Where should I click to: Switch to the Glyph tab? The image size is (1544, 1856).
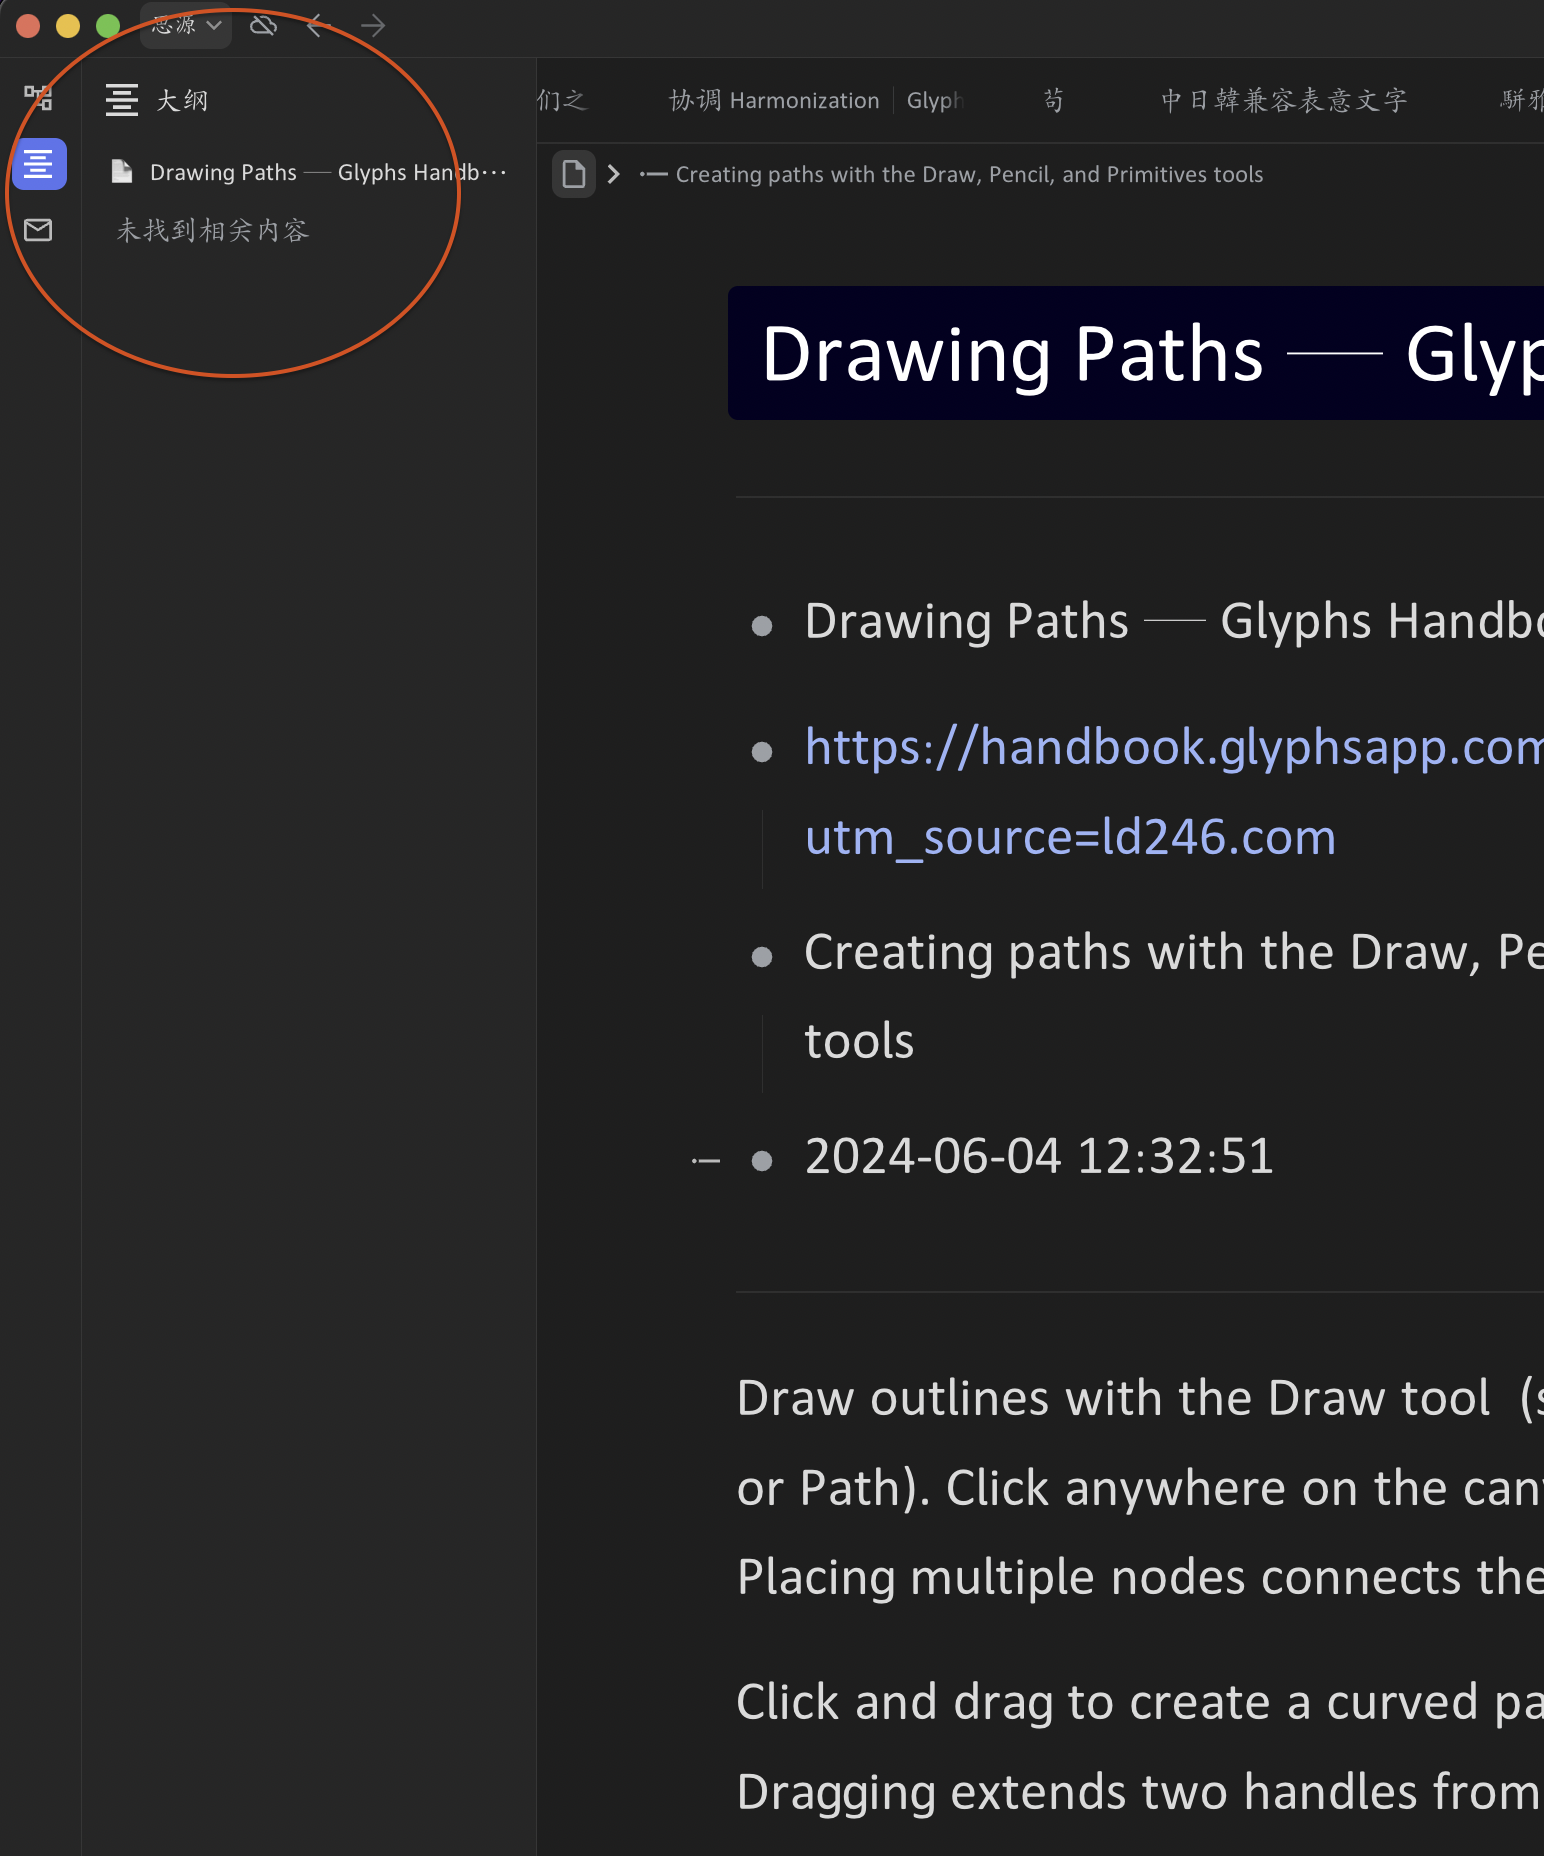935,100
